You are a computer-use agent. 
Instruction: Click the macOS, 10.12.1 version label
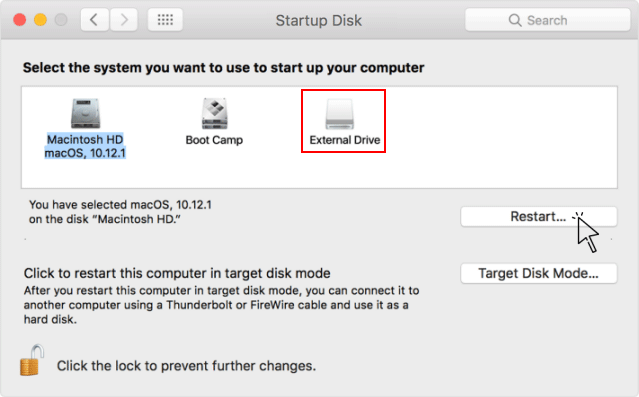point(85,153)
